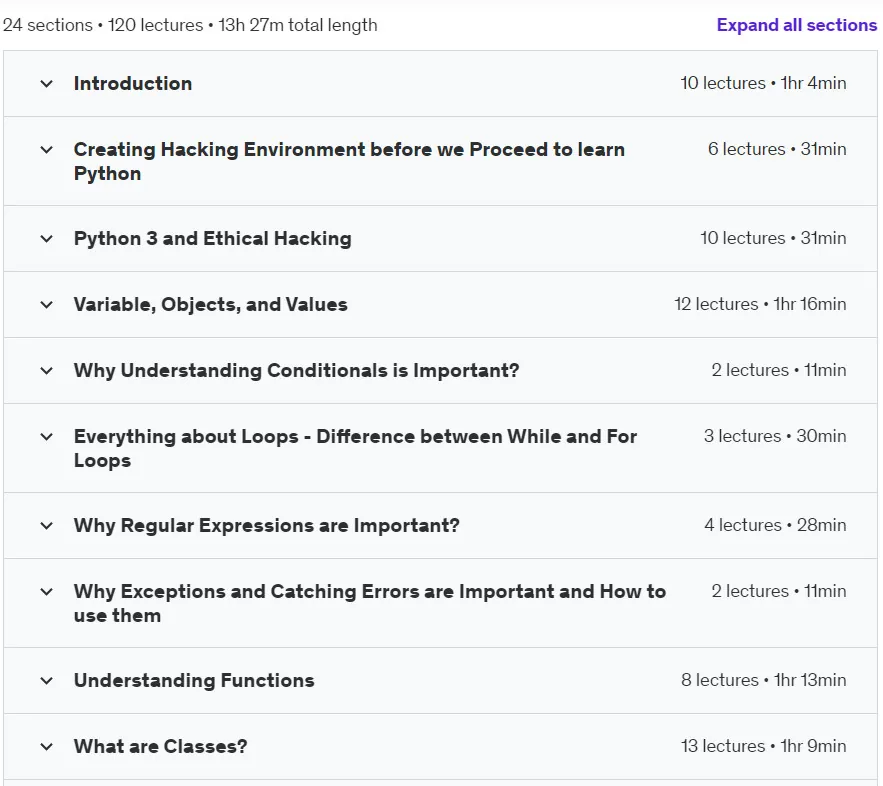Open Understanding Functions section title
Viewport: 883px width, 786px height.
194,681
